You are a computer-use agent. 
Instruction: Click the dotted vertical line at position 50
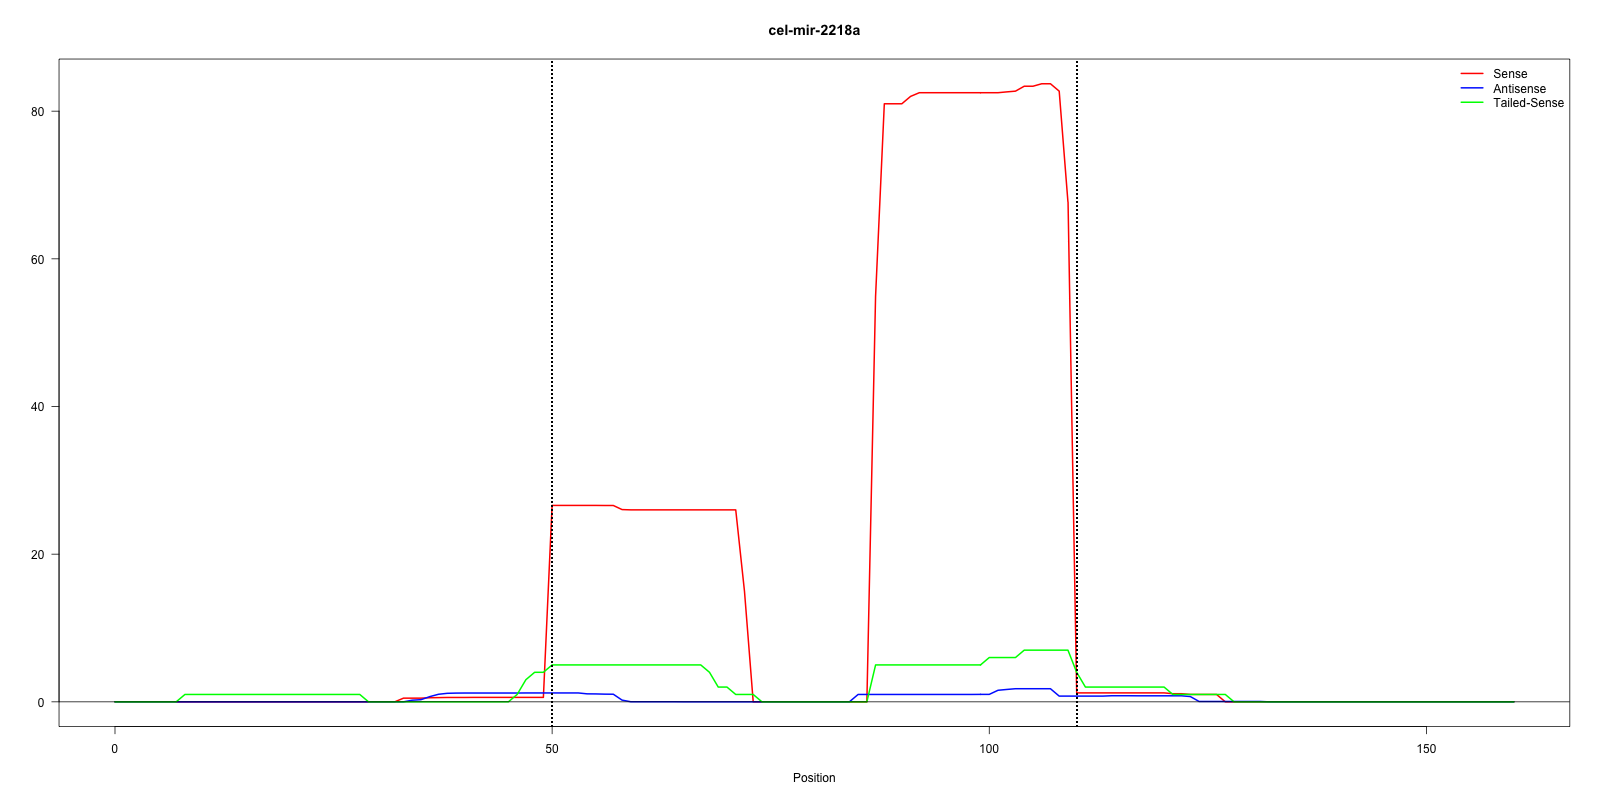[x=552, y=300]
